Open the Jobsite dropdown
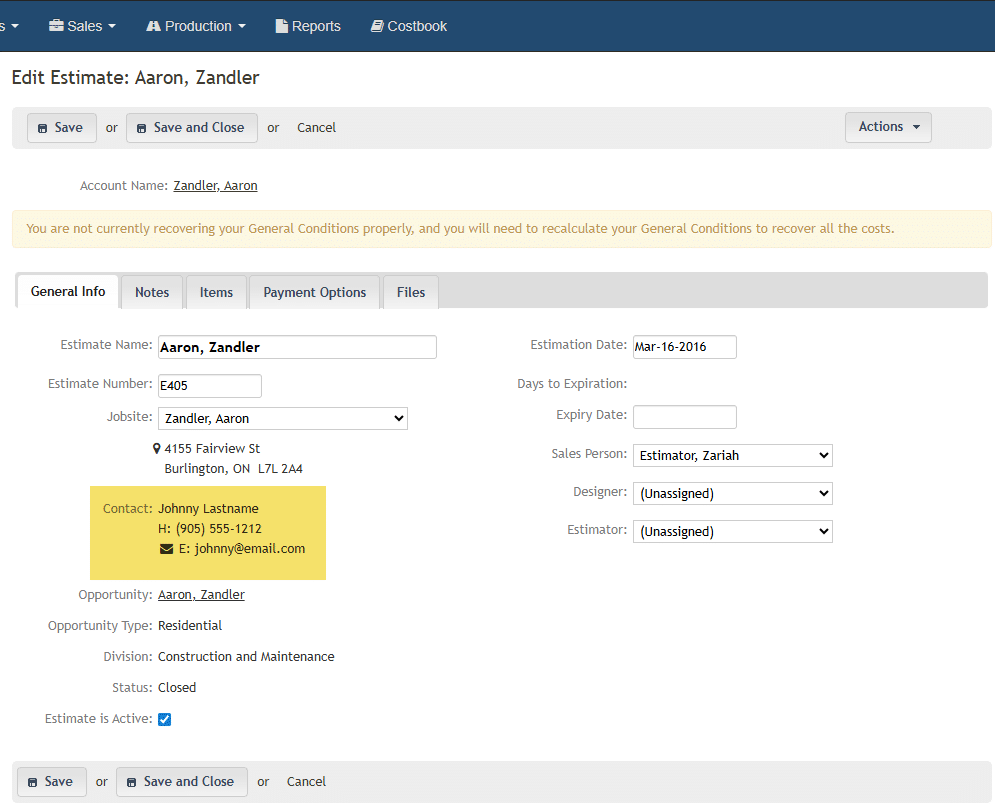995x806 pixels. click(282, 418)
